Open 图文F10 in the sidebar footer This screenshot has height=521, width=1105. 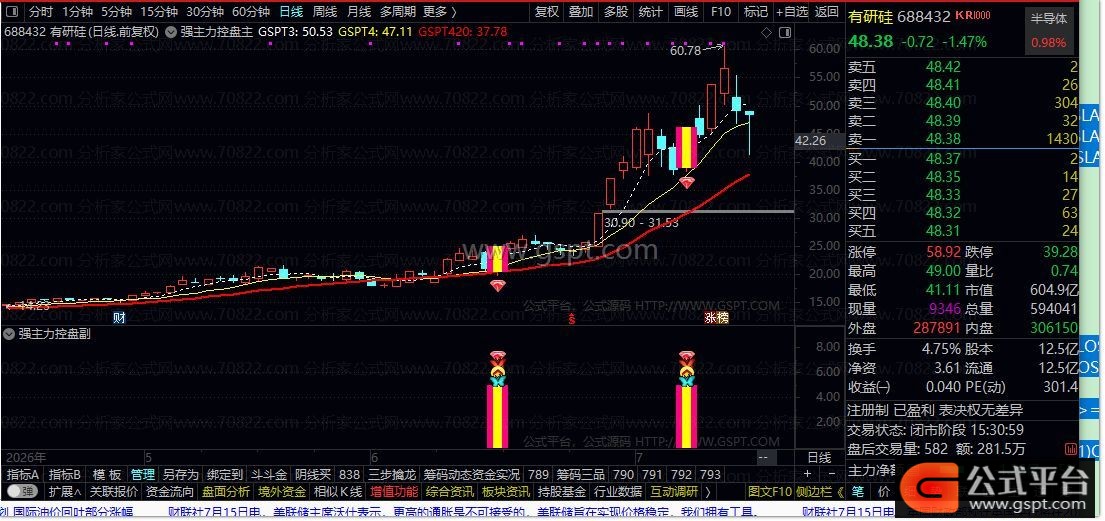770,491
